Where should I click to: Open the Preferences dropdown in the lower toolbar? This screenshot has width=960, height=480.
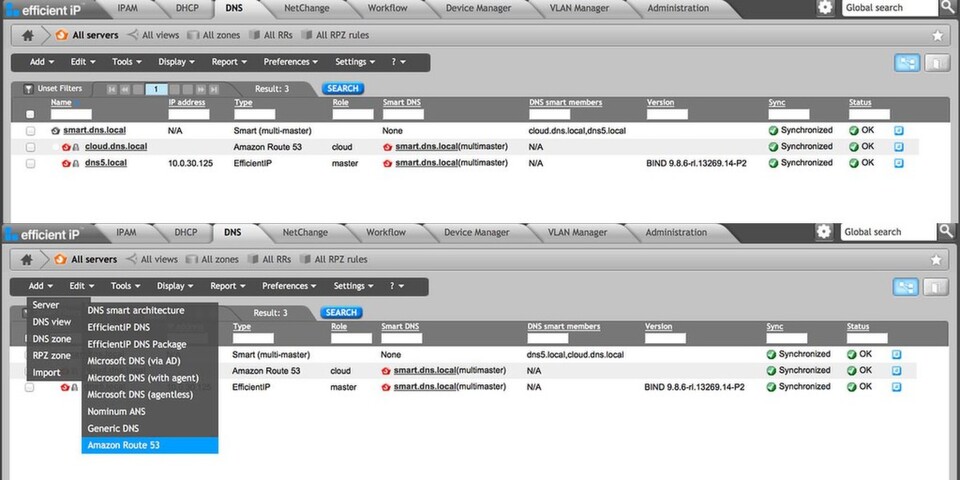click(290, 286)
